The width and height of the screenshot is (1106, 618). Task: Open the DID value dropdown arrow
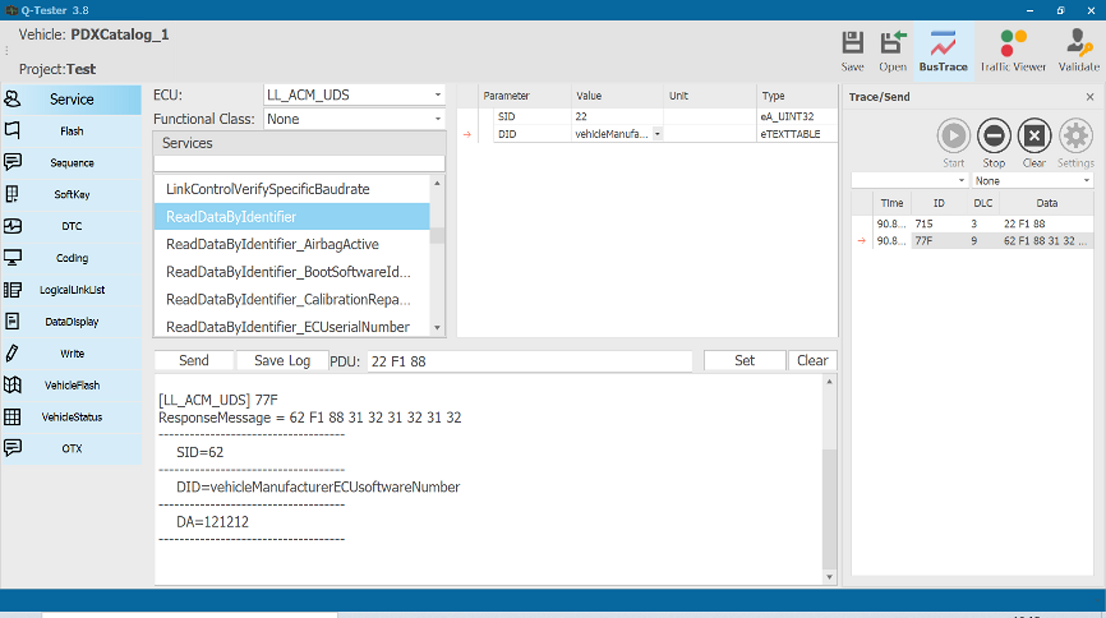point(657,134)
